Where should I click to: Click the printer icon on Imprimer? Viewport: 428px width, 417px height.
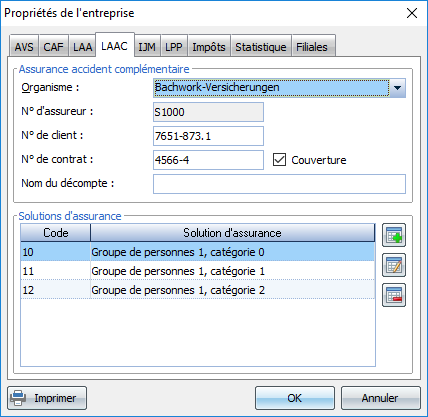tap(18, 398)
